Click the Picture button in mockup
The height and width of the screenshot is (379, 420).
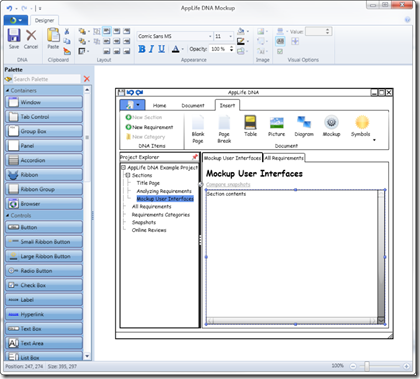[276, 127]
